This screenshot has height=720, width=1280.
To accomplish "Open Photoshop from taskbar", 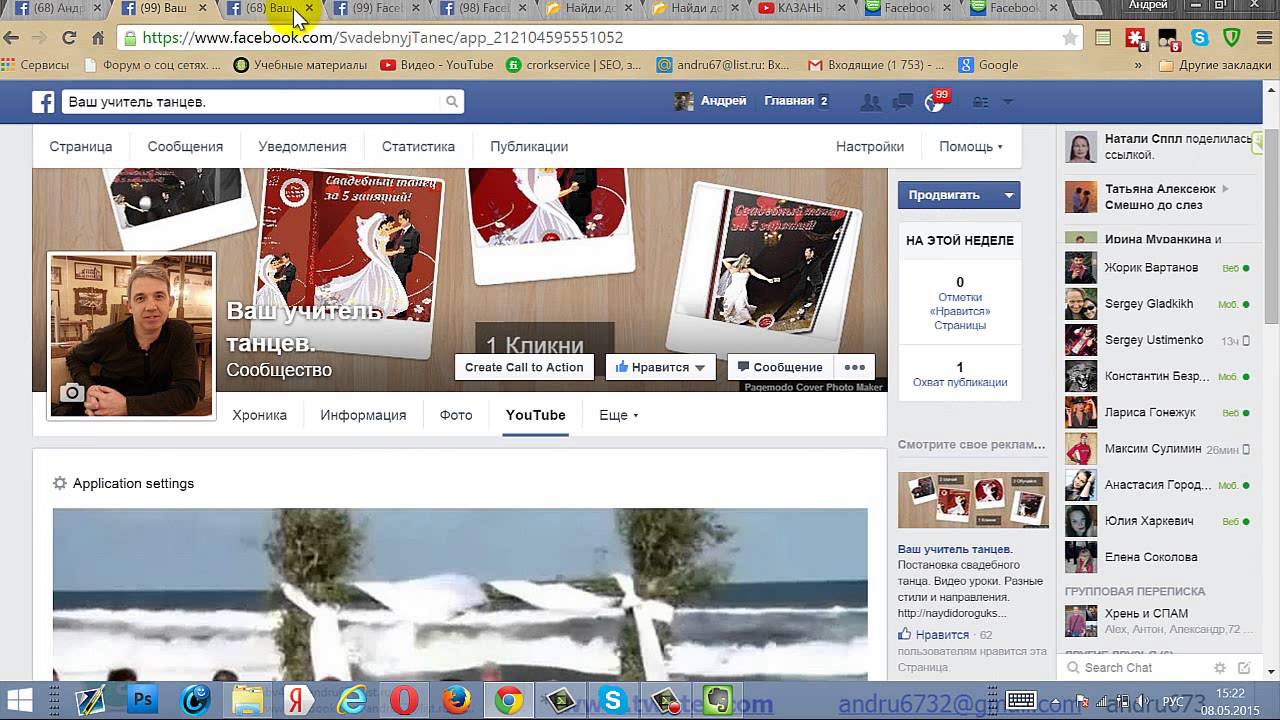I will [x=143, y=700].
